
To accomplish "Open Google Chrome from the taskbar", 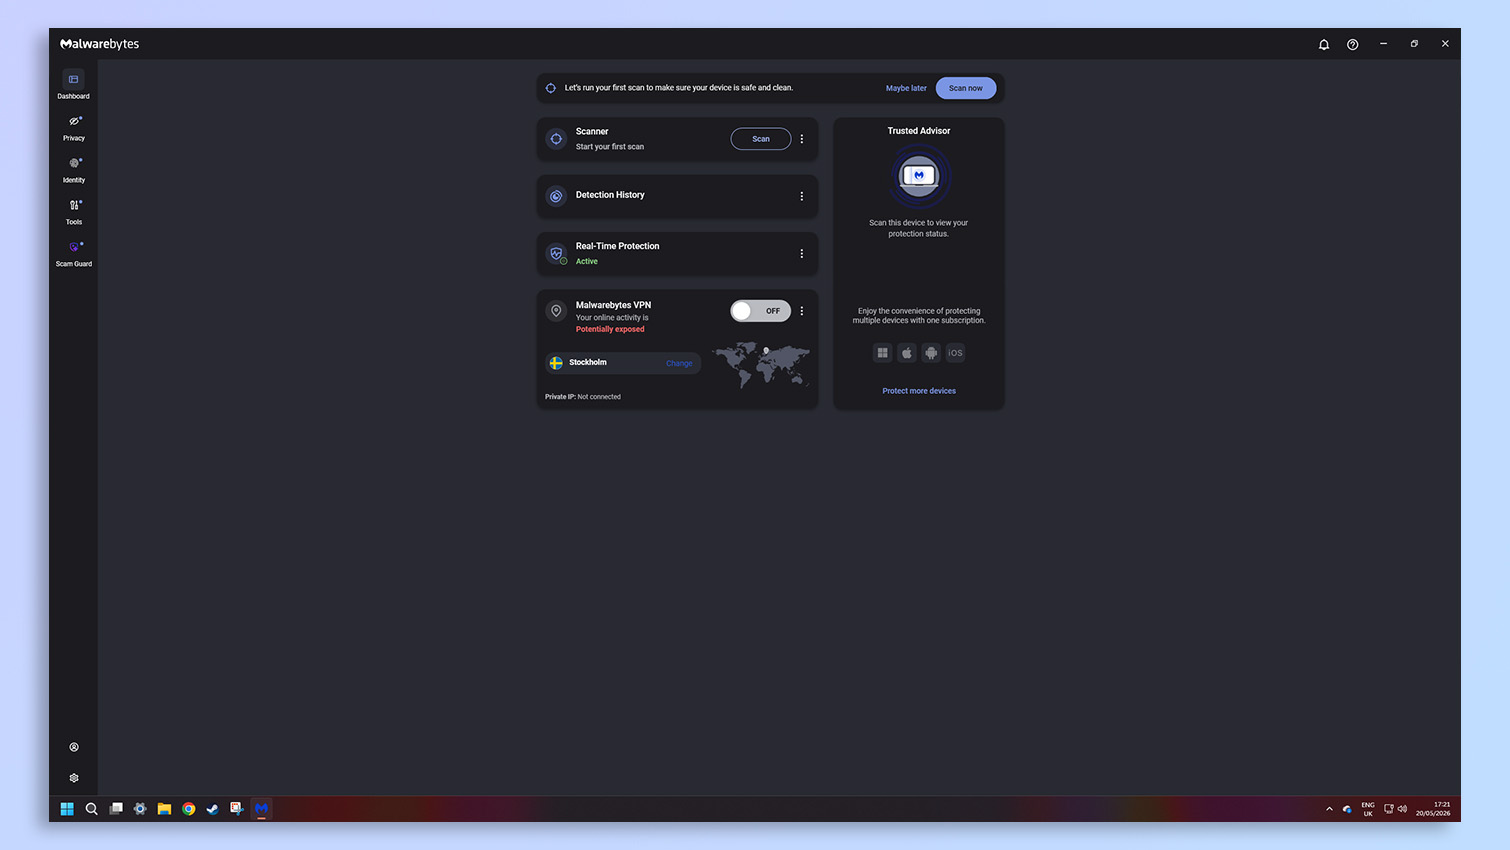I will point(188,809).
